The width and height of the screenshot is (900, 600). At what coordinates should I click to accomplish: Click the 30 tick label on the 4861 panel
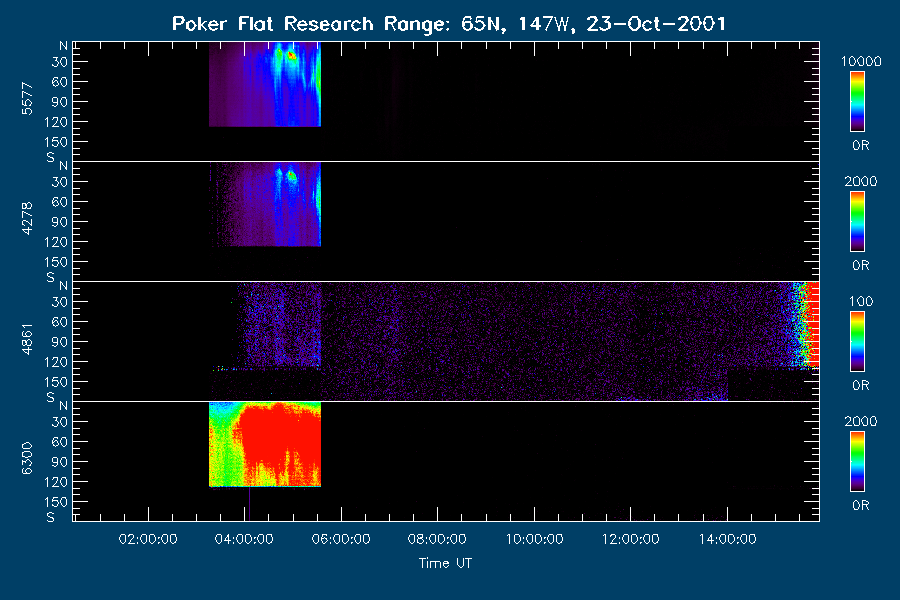60,301
